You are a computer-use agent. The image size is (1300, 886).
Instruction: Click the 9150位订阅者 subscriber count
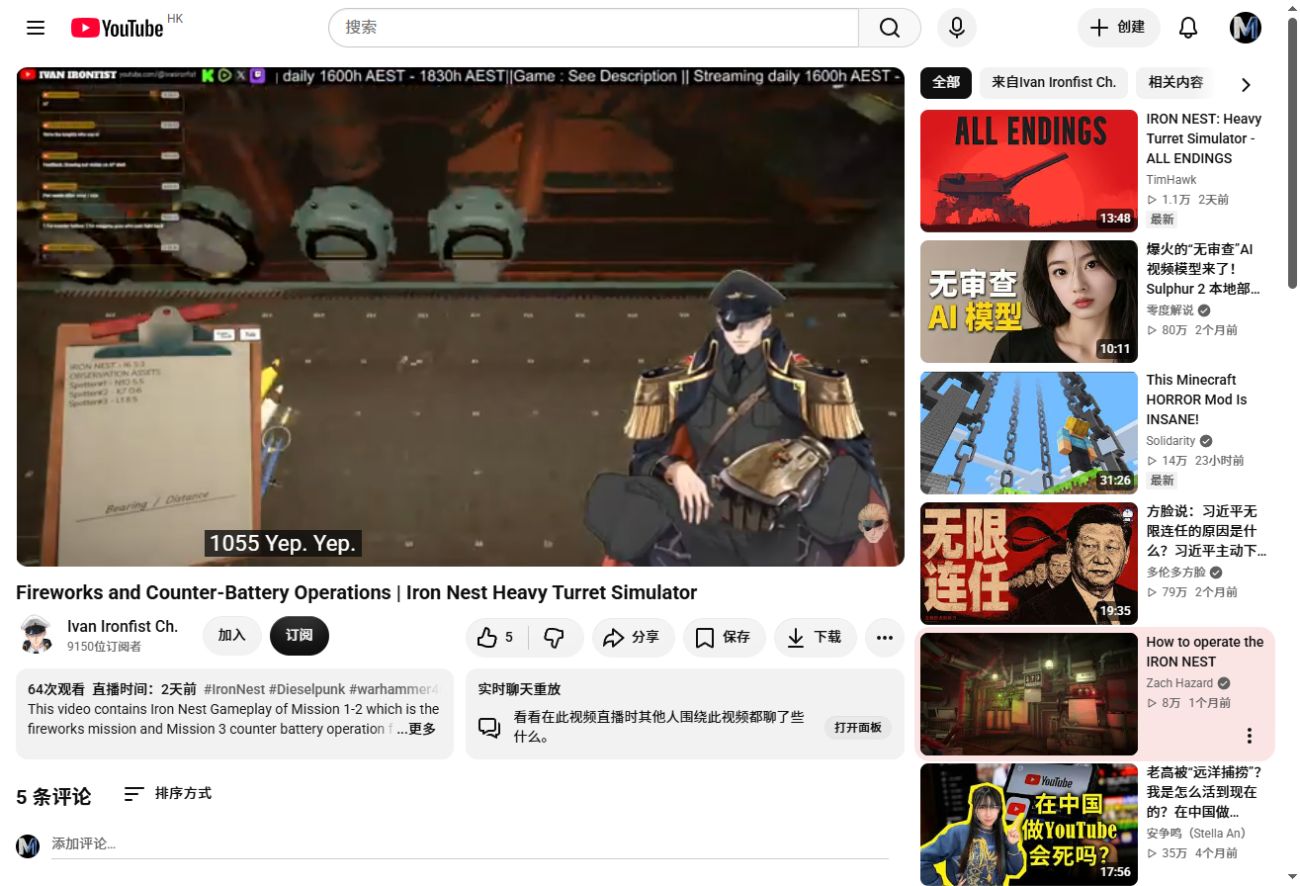pyautogui.click(x=104, y=647)
